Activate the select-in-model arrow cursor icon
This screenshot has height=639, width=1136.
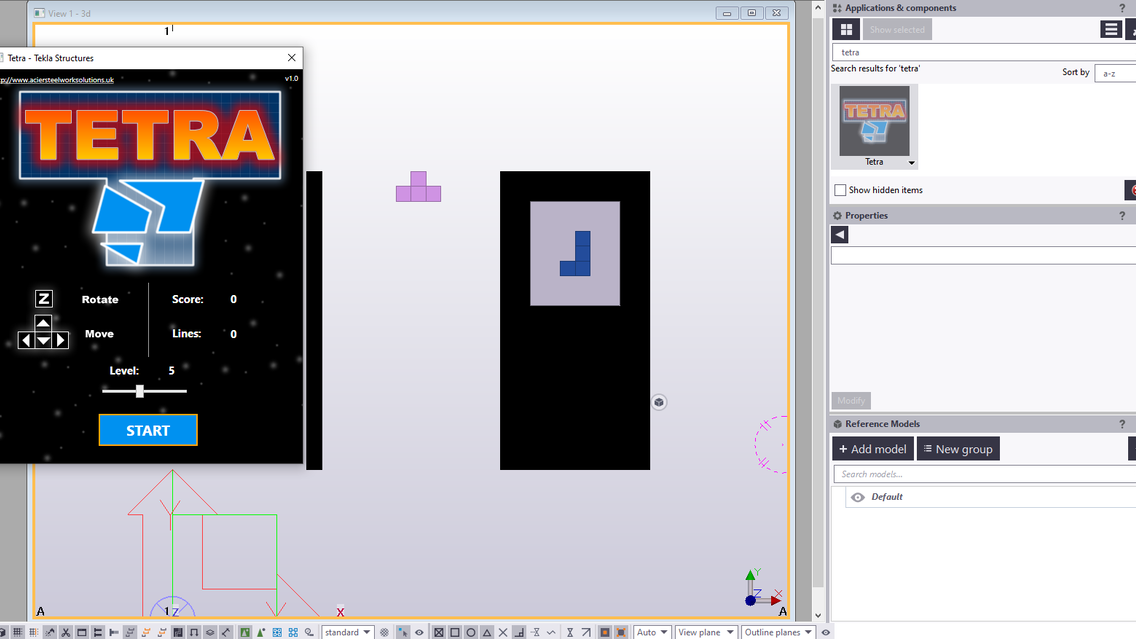[403, 632]
